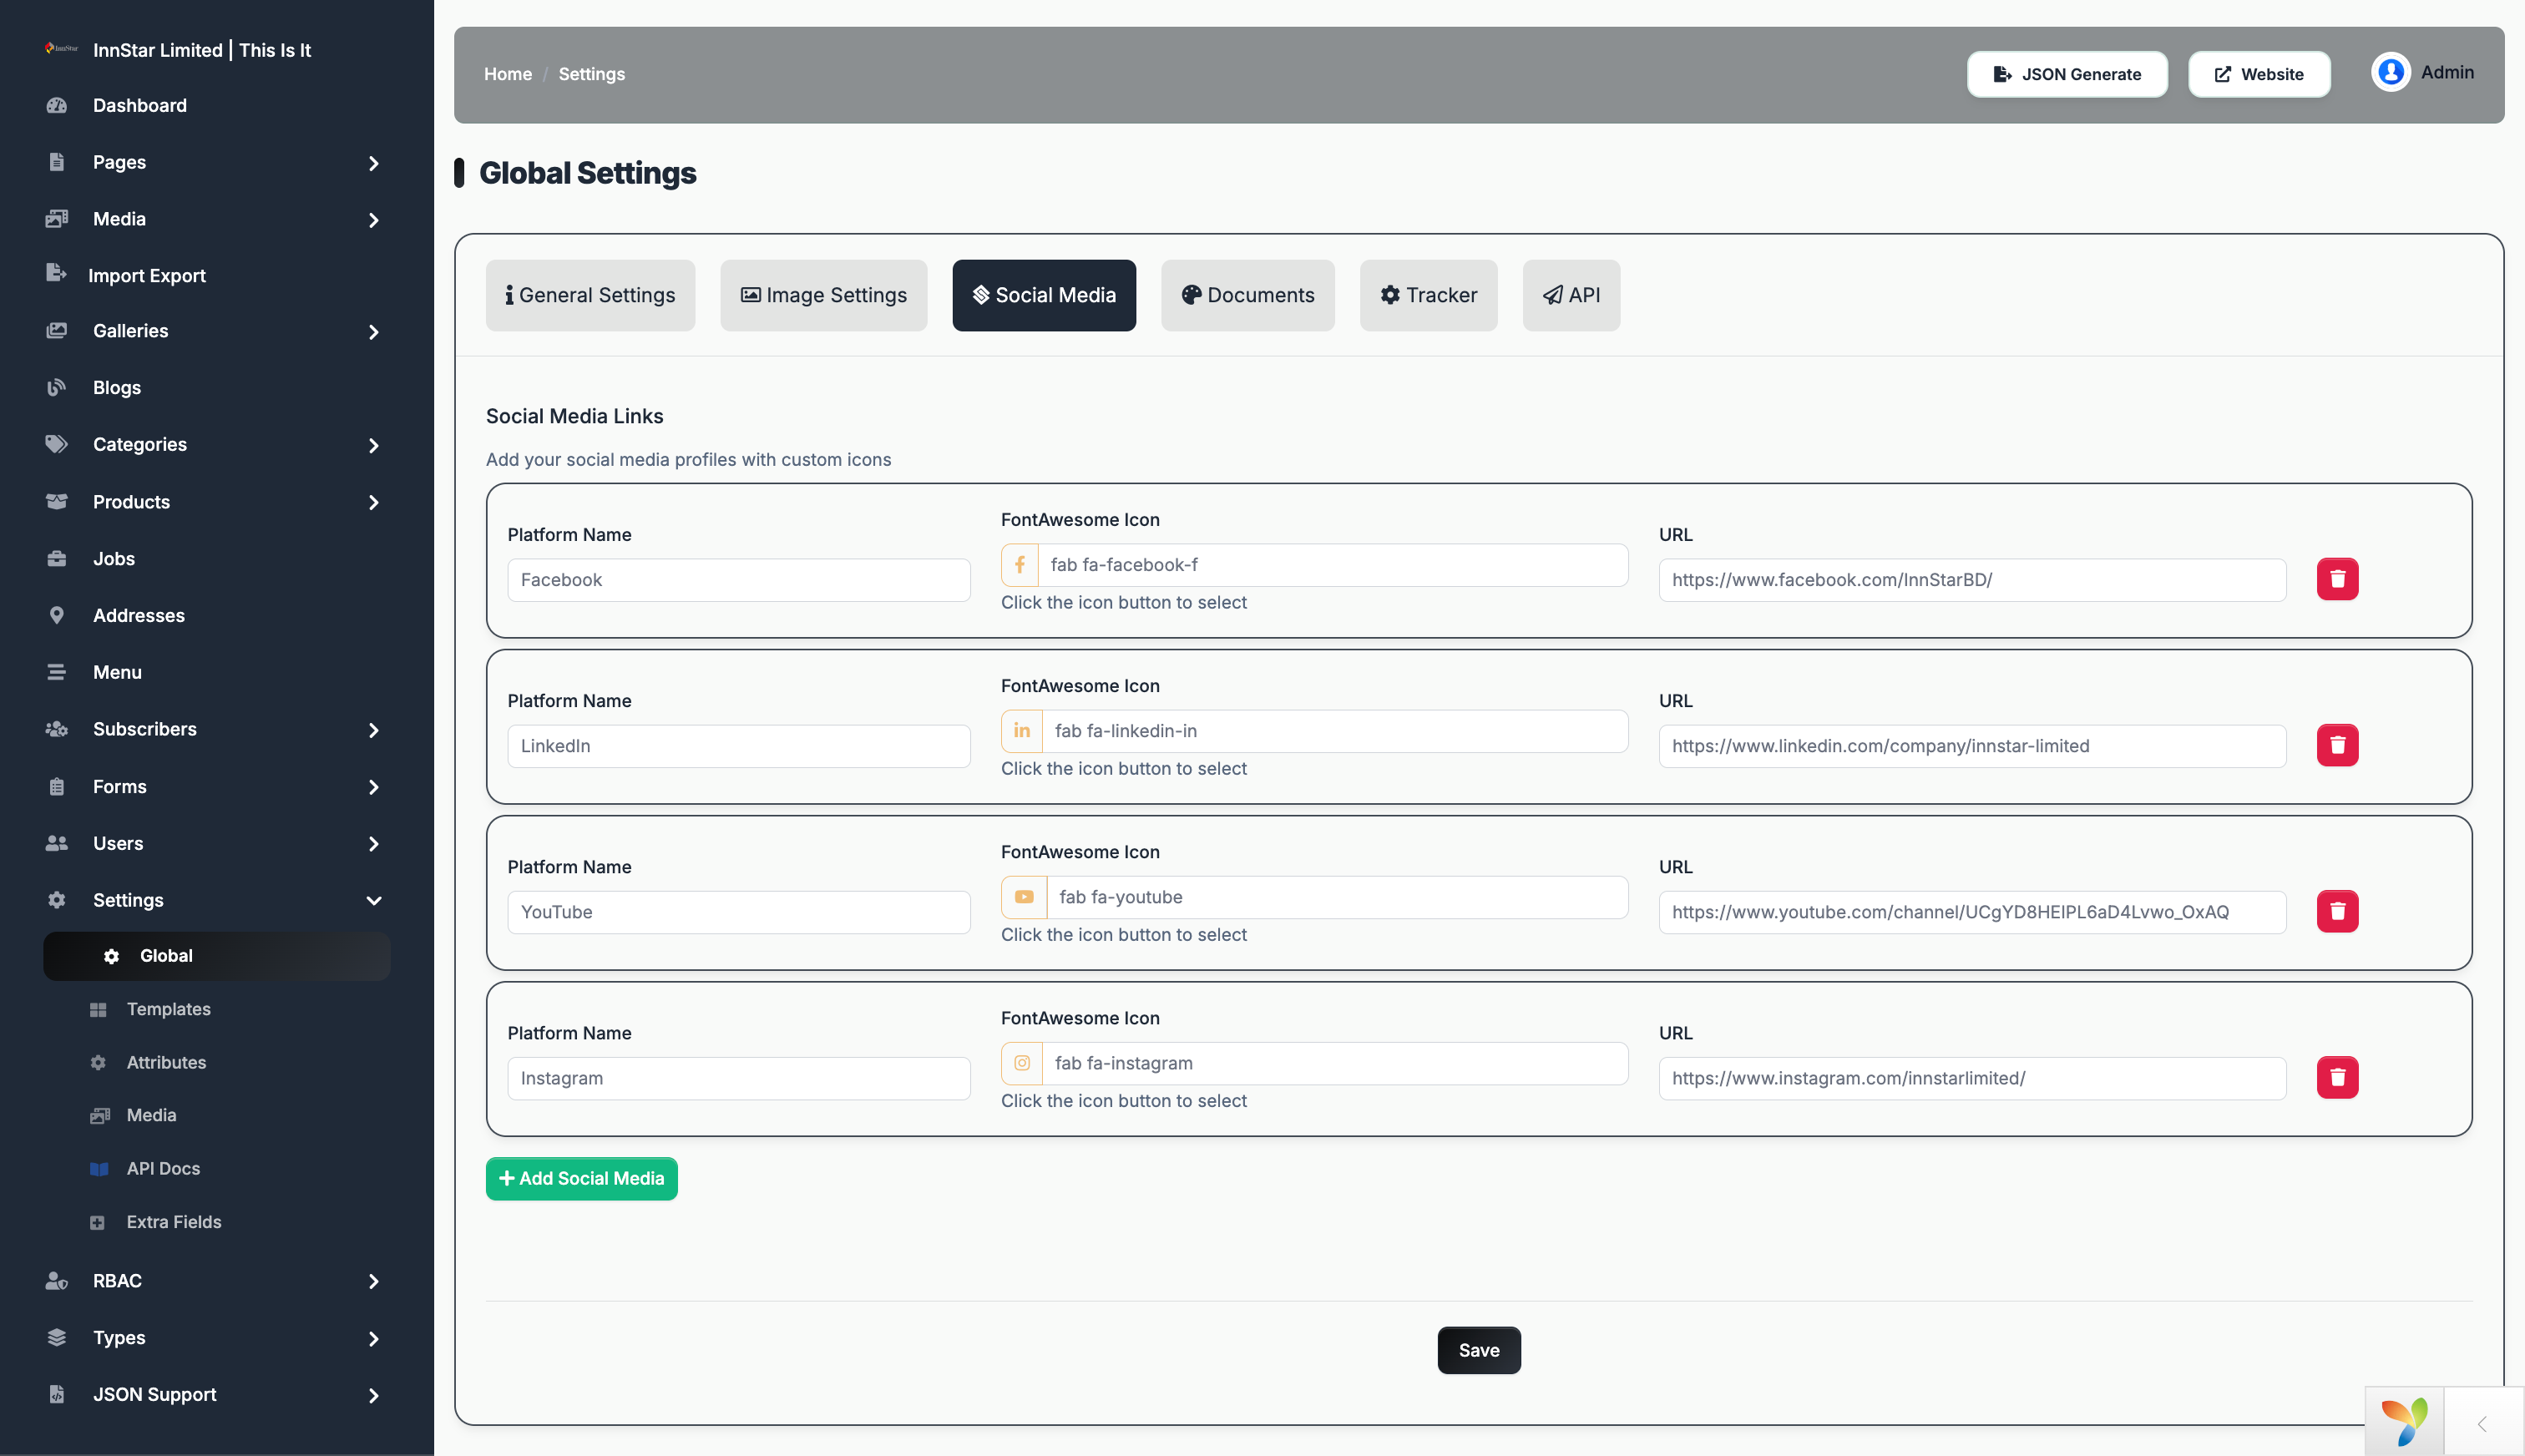Click the Admin user avatar icon

[2390, 72]
